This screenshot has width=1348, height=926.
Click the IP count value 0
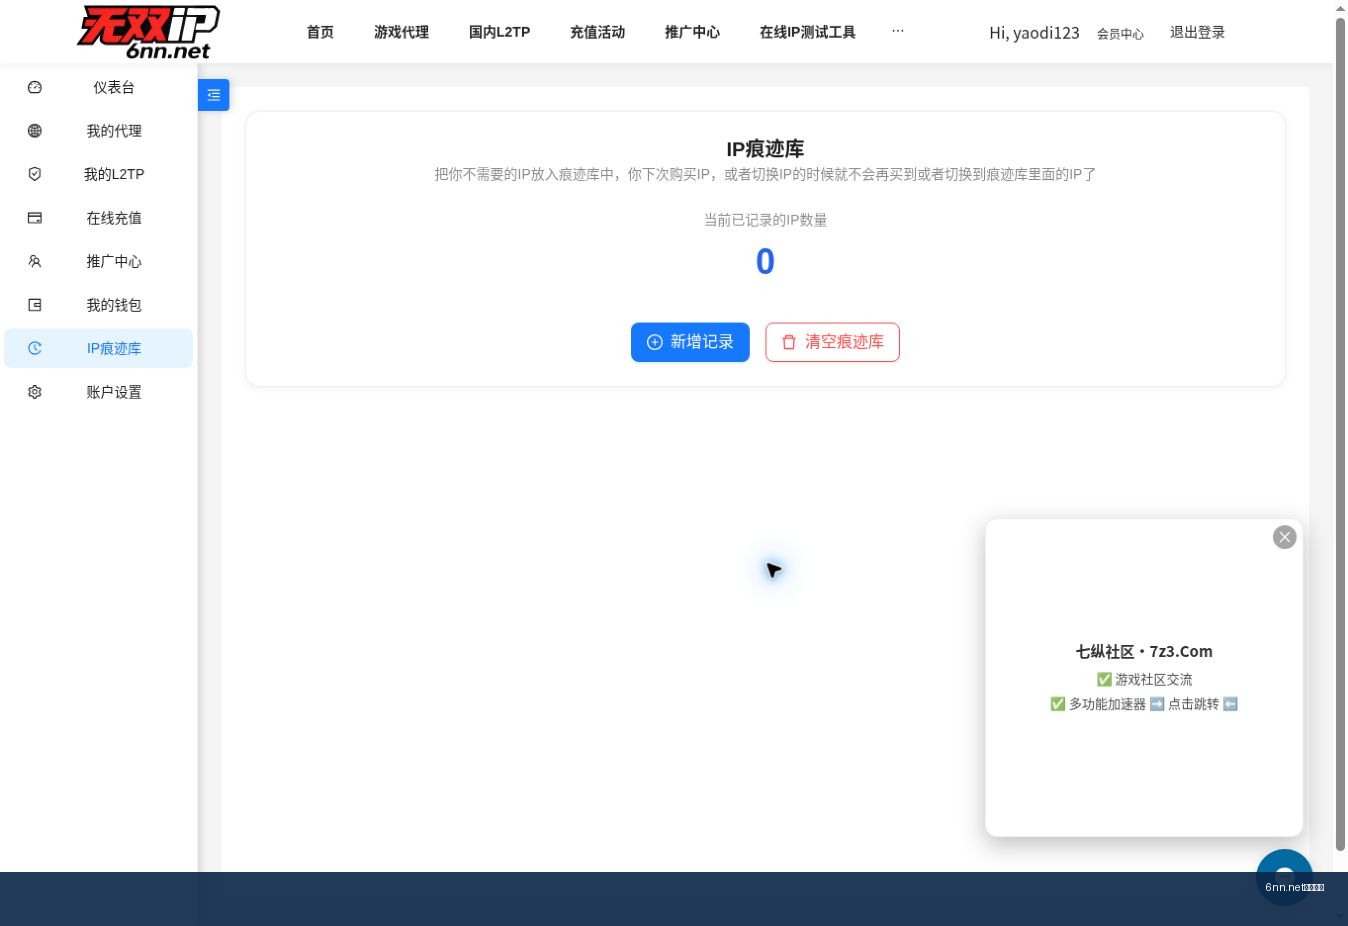coord(765,262)
